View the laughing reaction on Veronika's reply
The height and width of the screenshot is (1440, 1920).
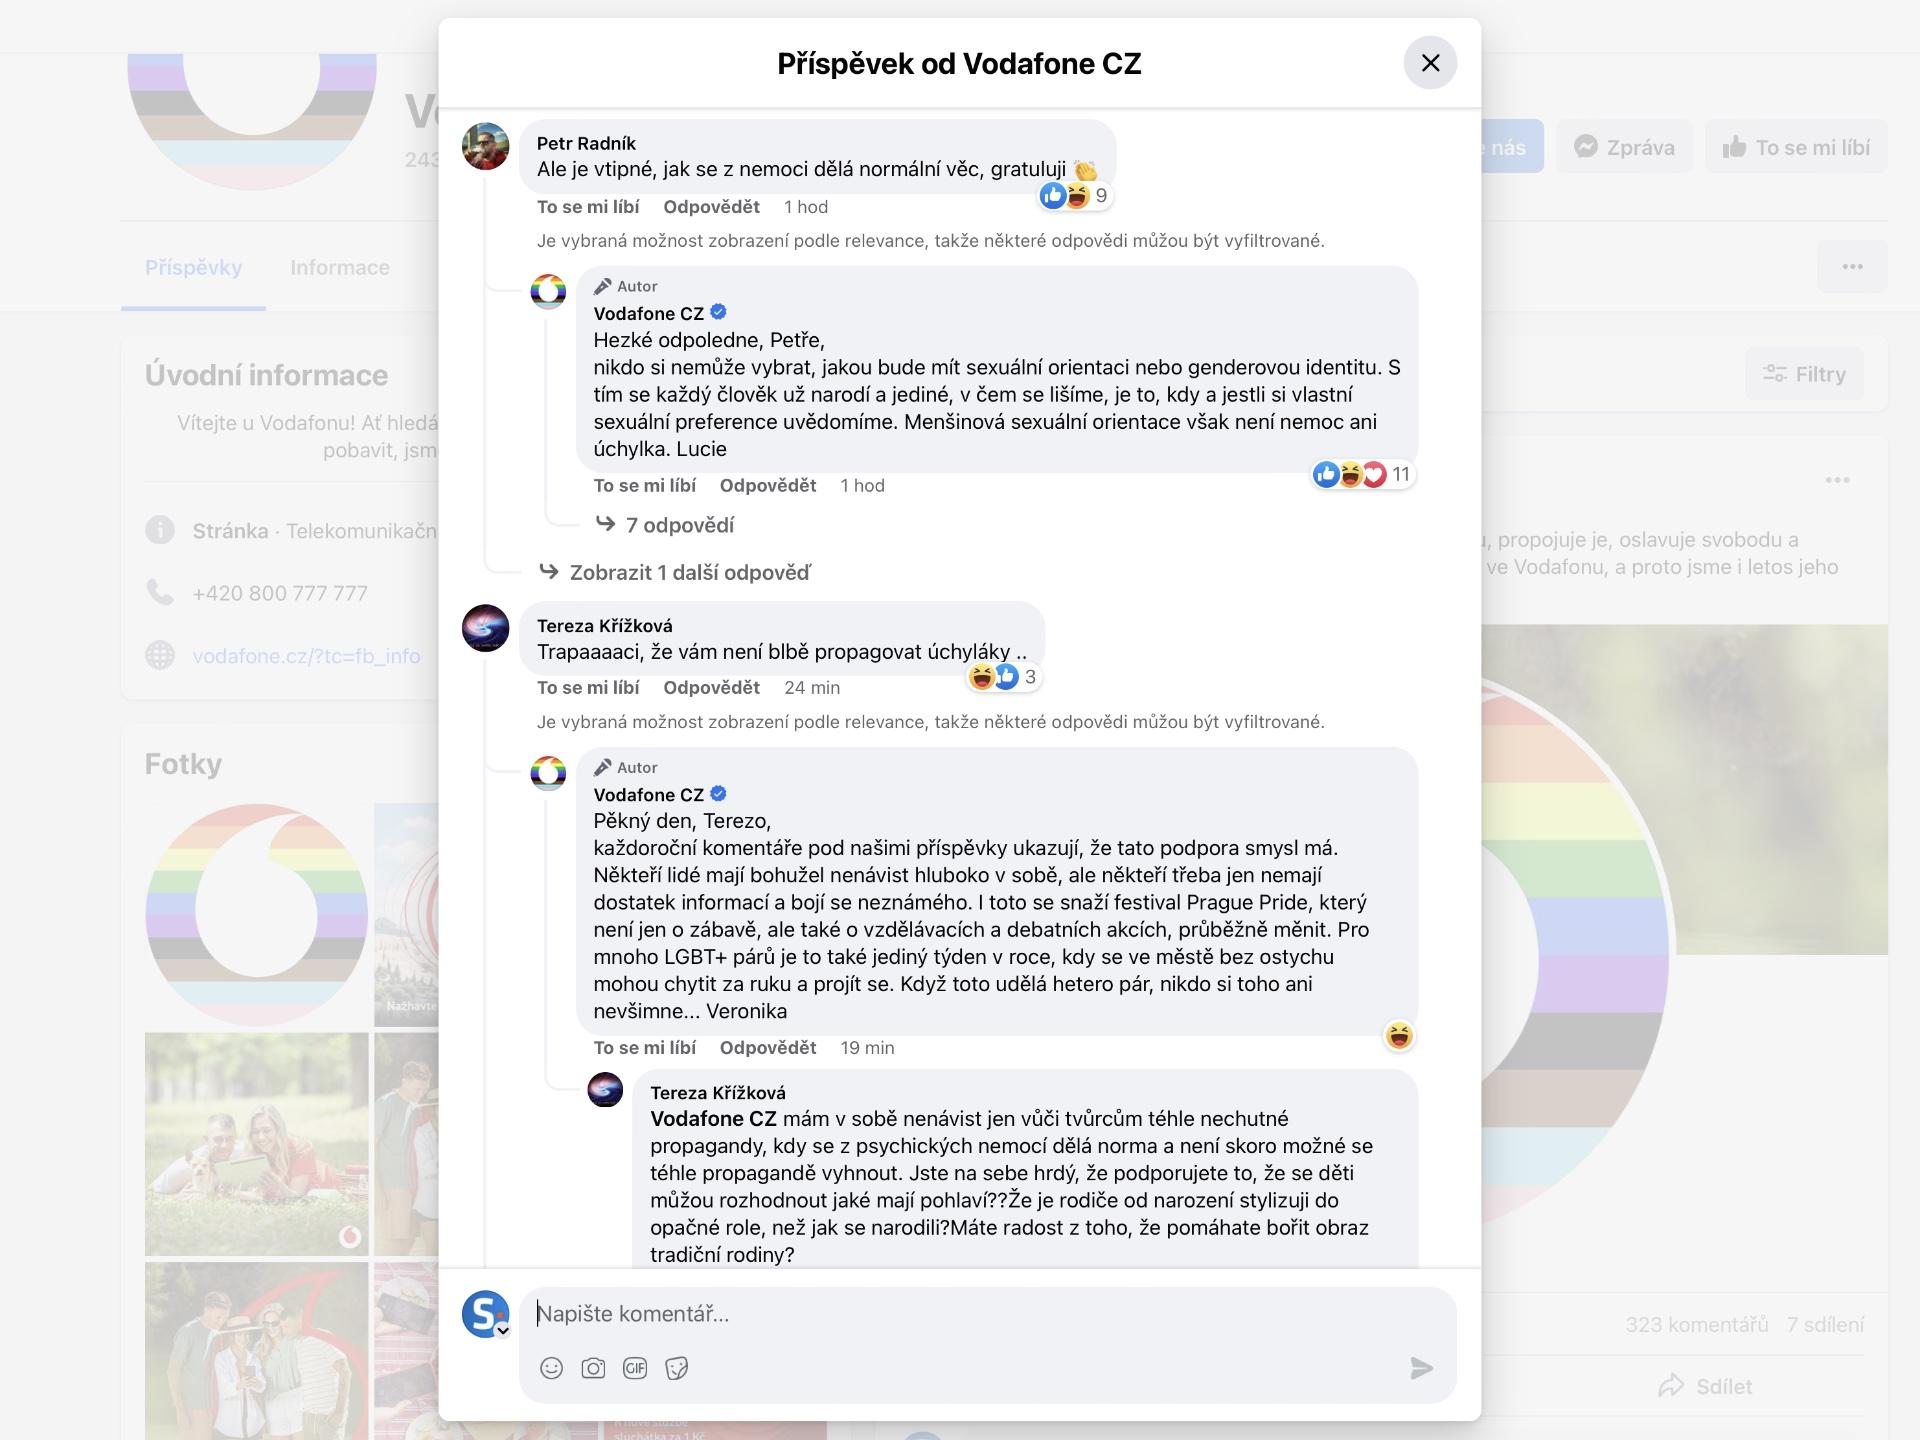click(x=1399, y=1036)
